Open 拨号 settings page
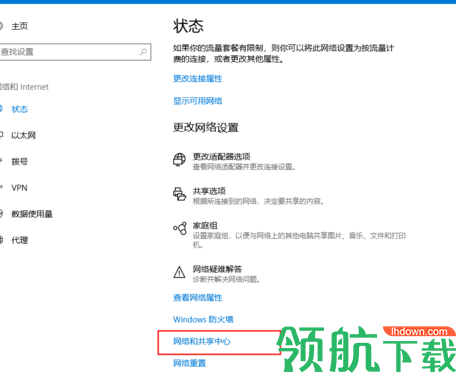The image size is (456, 379). [x=20, y=161]
